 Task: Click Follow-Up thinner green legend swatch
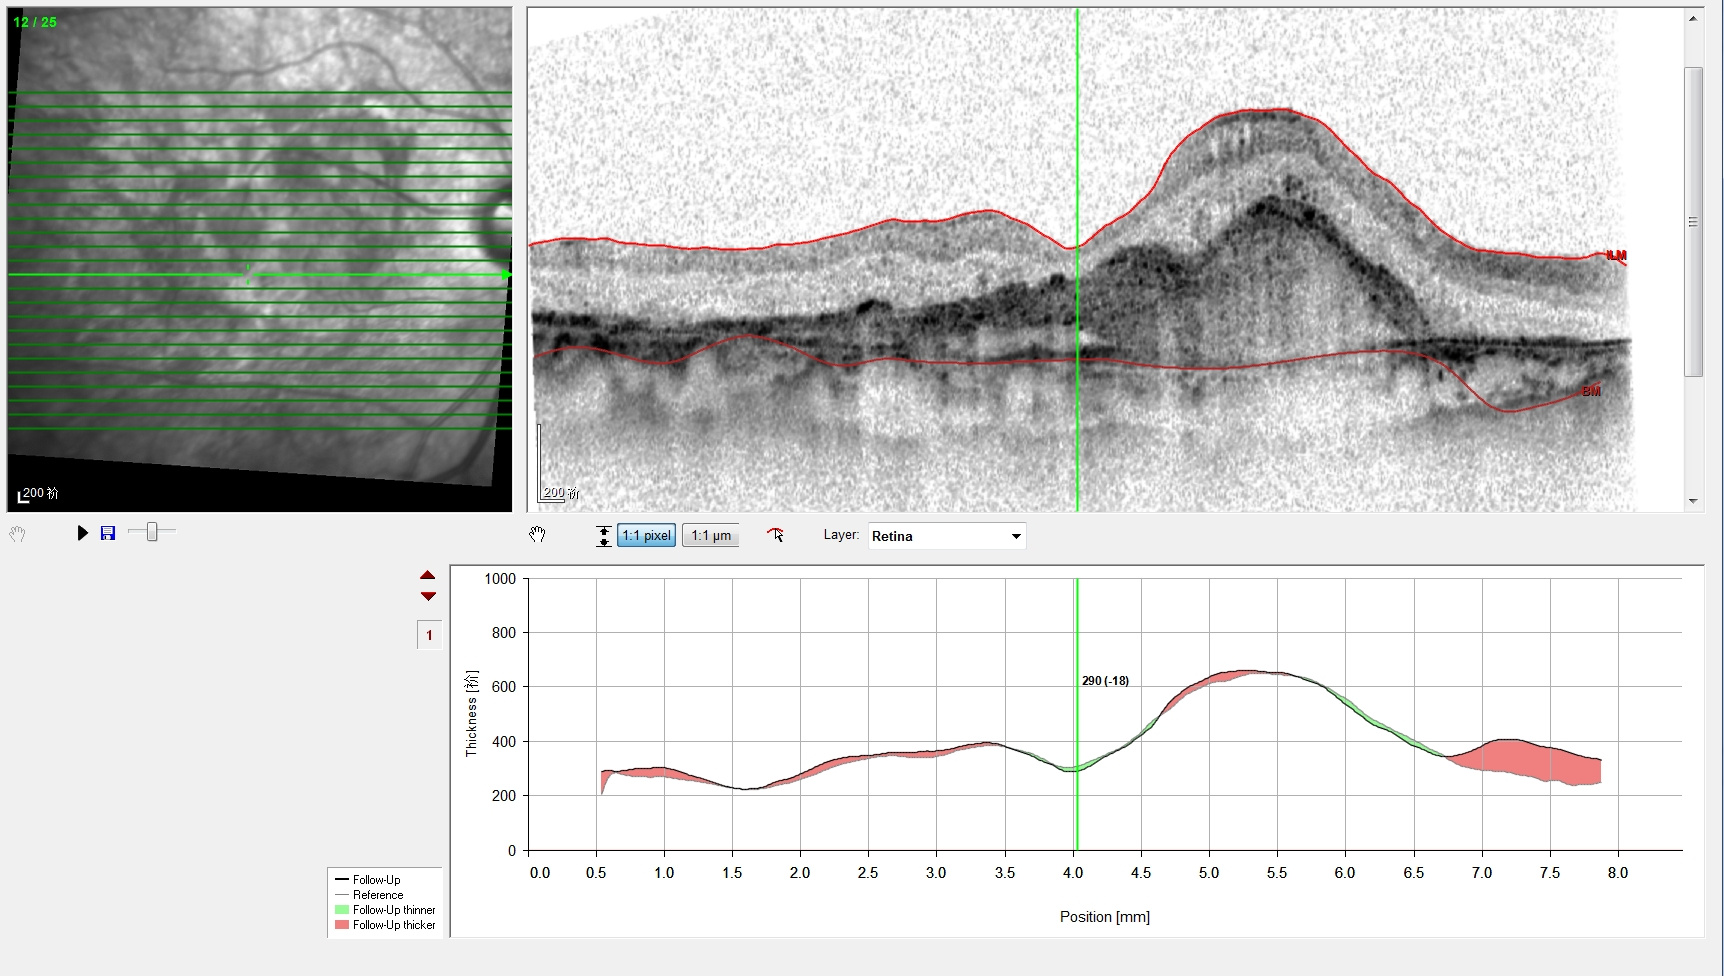tap(342, 910)
